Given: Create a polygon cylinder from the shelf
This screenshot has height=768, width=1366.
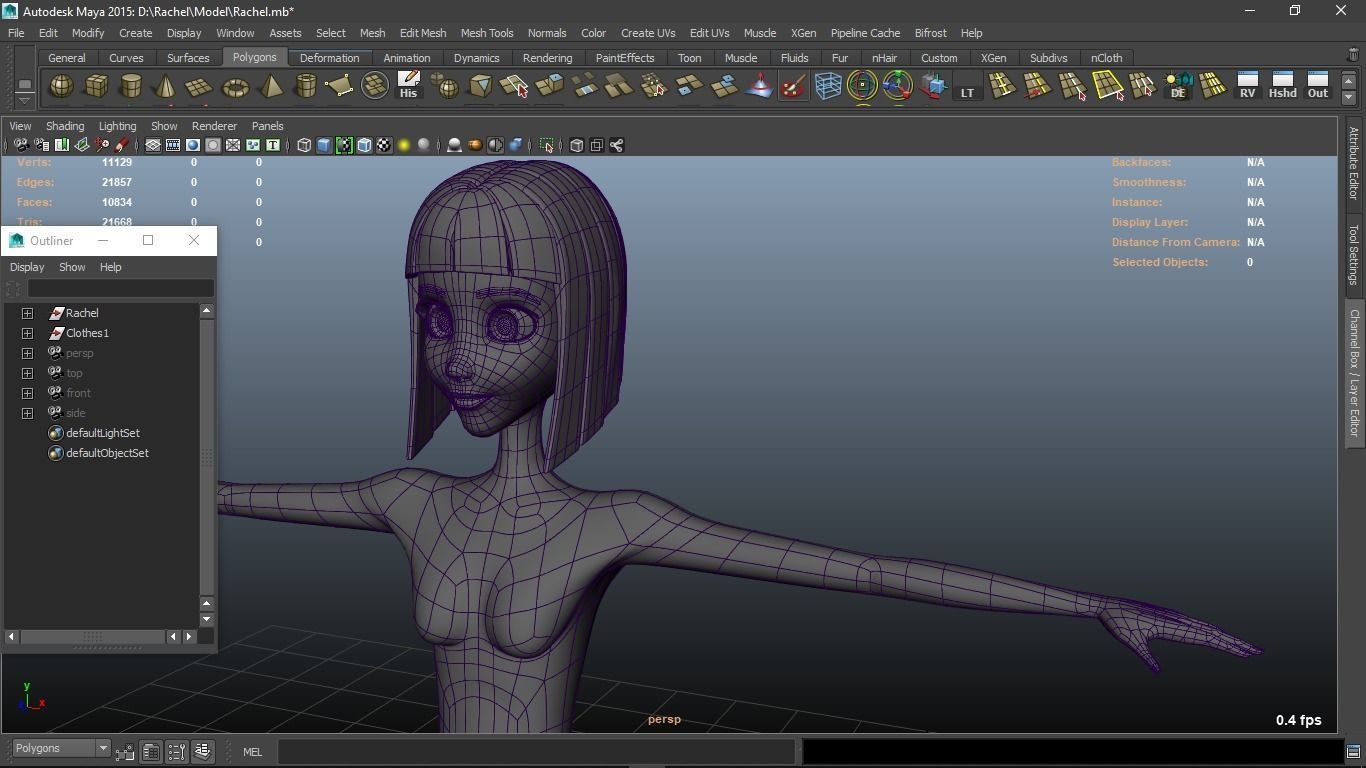Looking at the screenshot, I should (x=130, y=87).
